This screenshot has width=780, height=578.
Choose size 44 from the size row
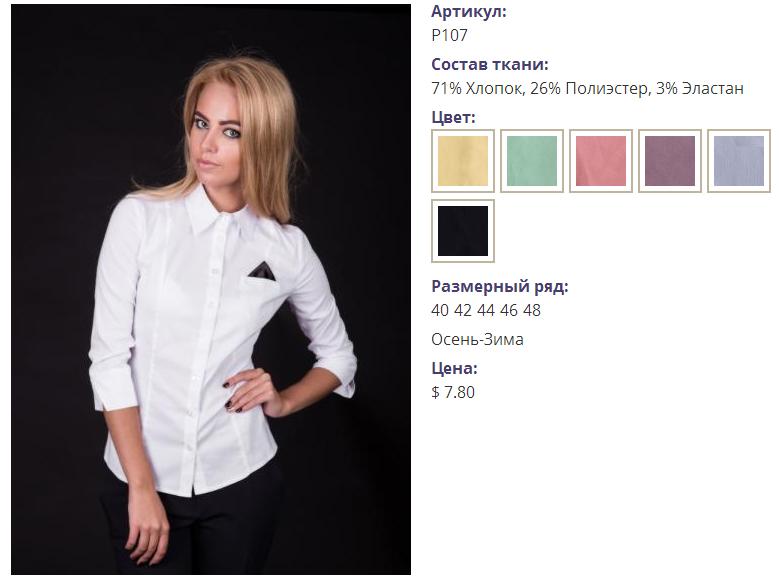pyautogui.click(x=486, y=310)
